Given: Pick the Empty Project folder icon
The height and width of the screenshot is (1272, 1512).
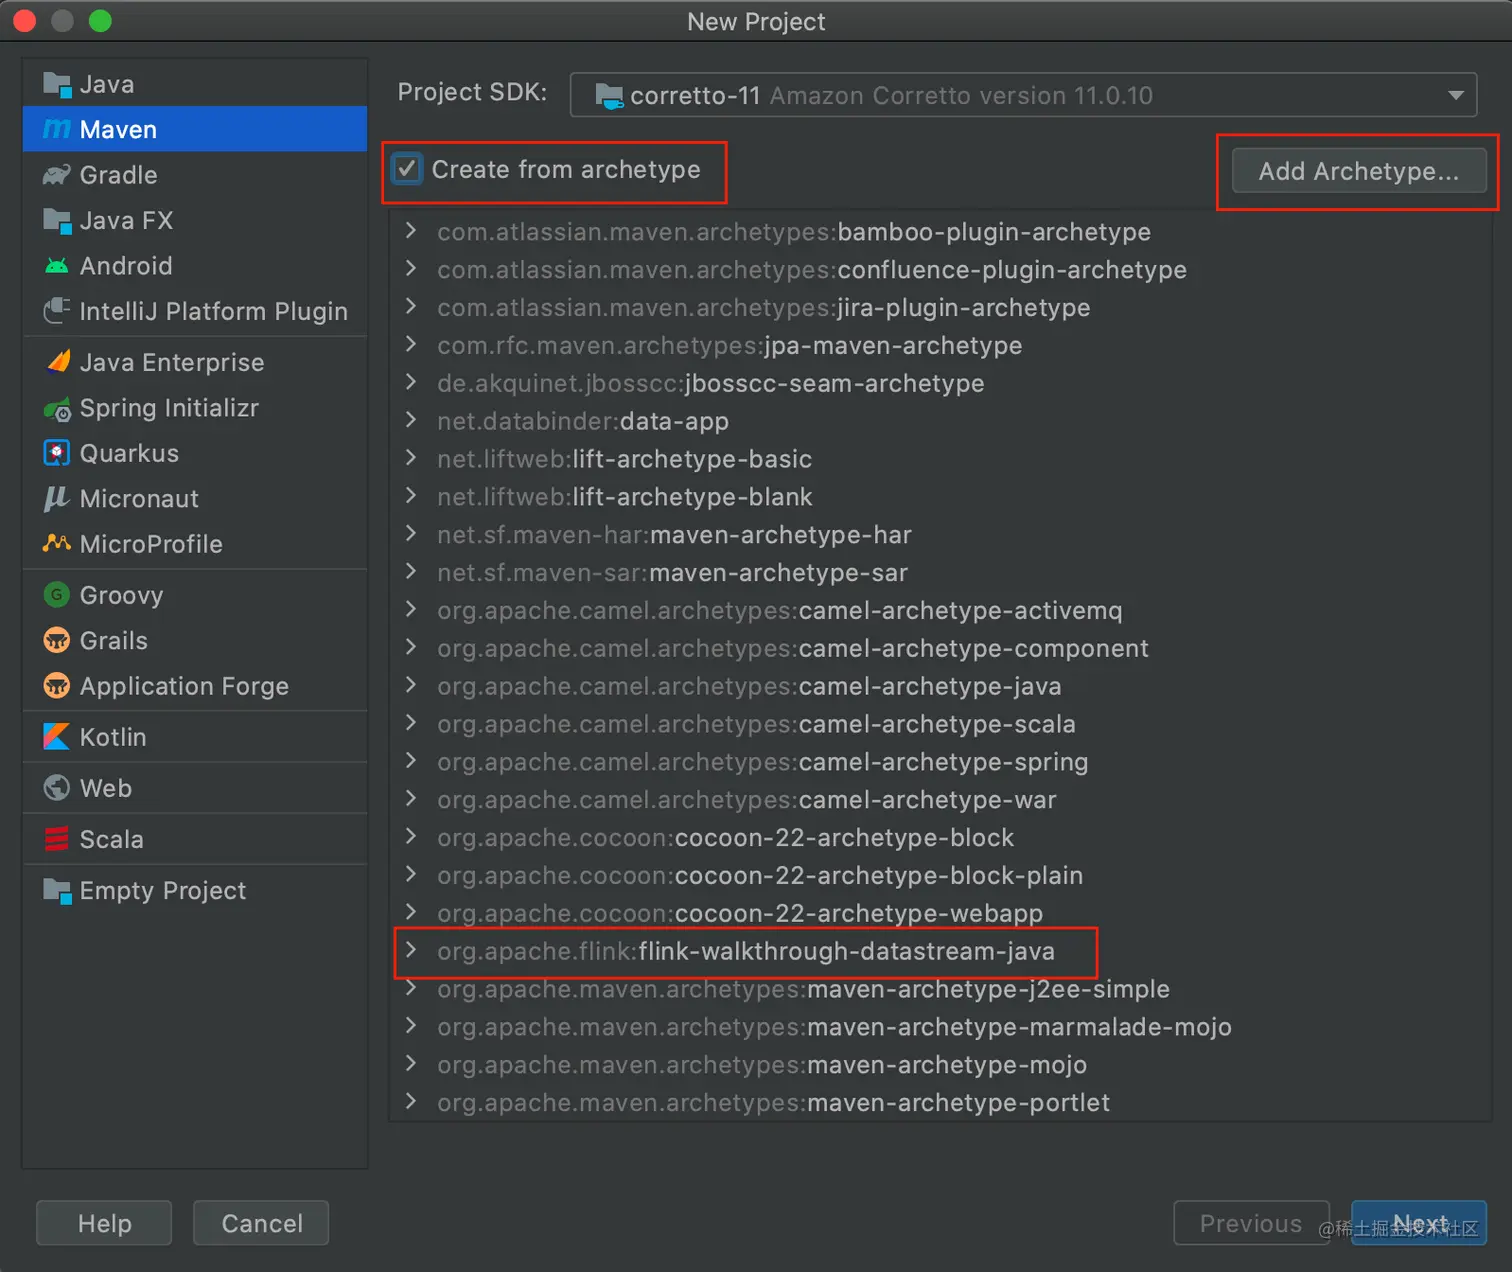Looking at the screenshot, I should 57,890.
